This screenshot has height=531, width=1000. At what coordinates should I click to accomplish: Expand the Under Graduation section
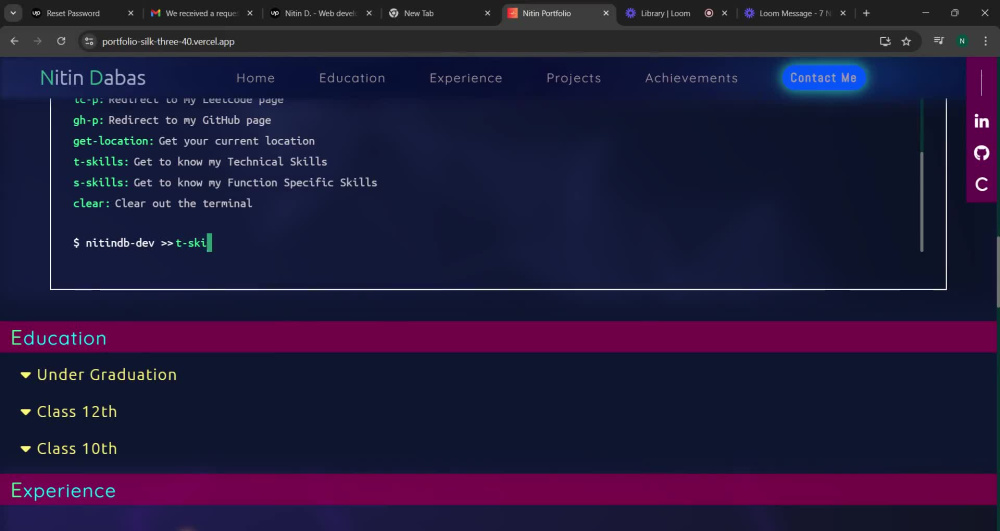[x=99, y=375]
